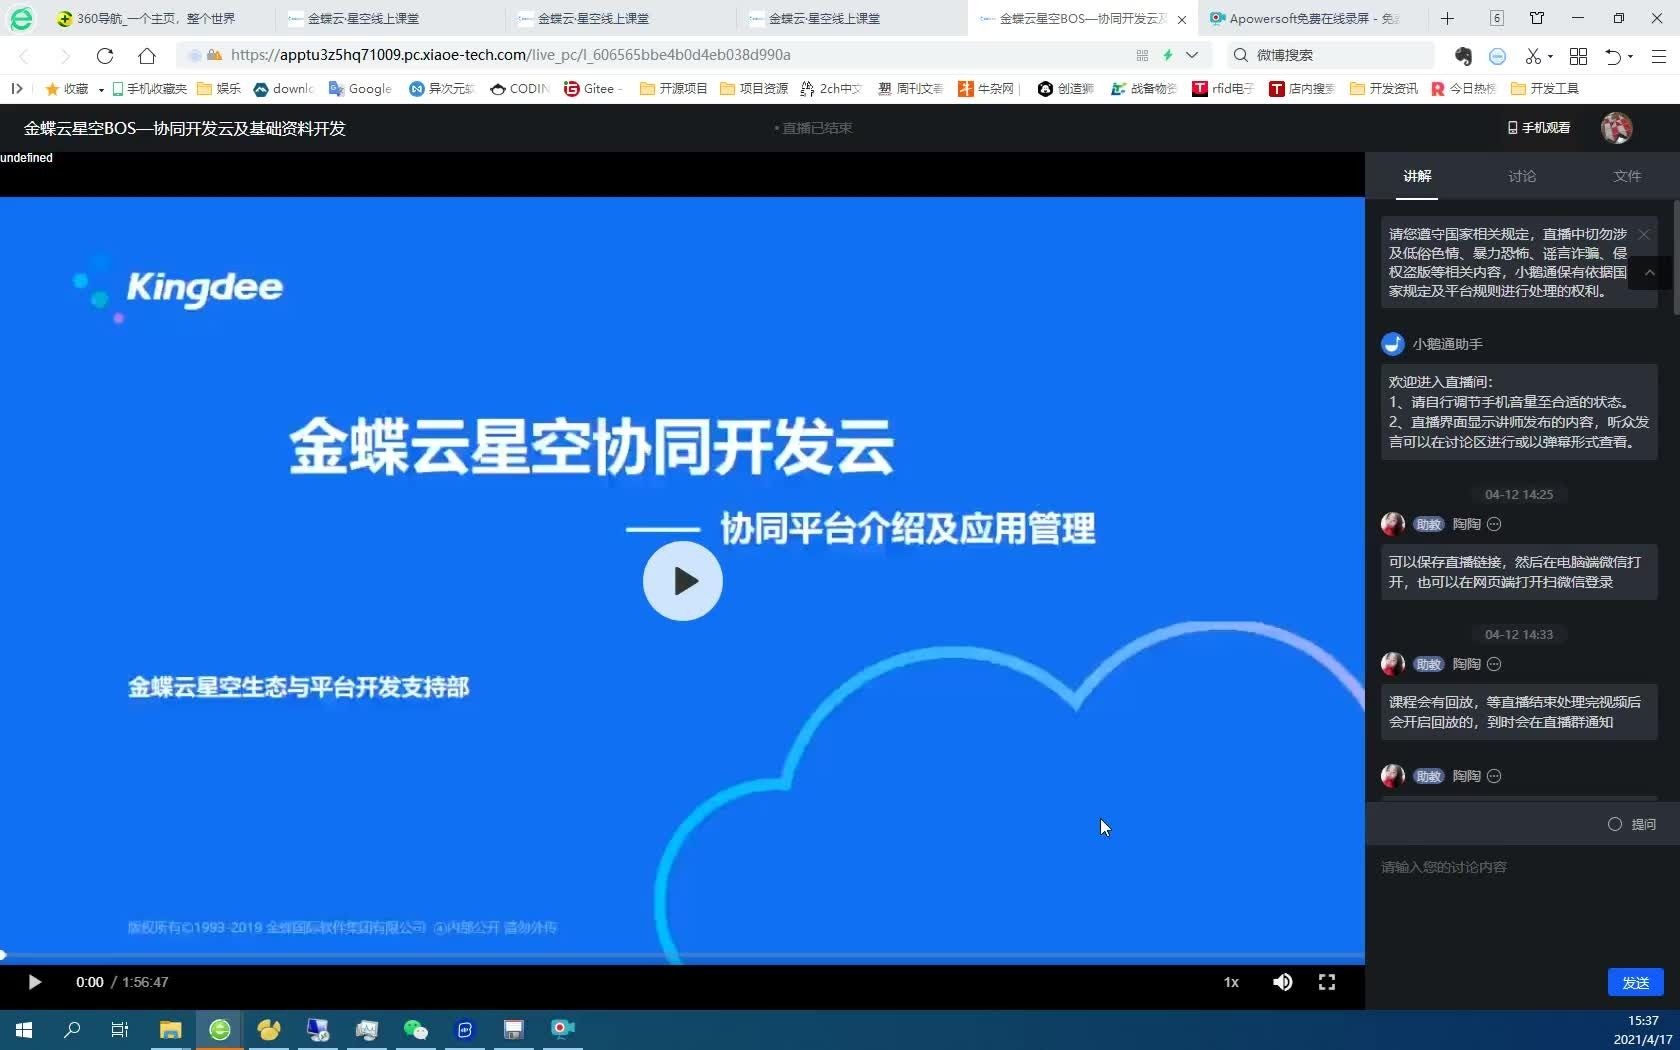Viewport: 1680px width, 1050px height.
Task: Open the browser skin shirt icon
Action: click(1537, 18)
